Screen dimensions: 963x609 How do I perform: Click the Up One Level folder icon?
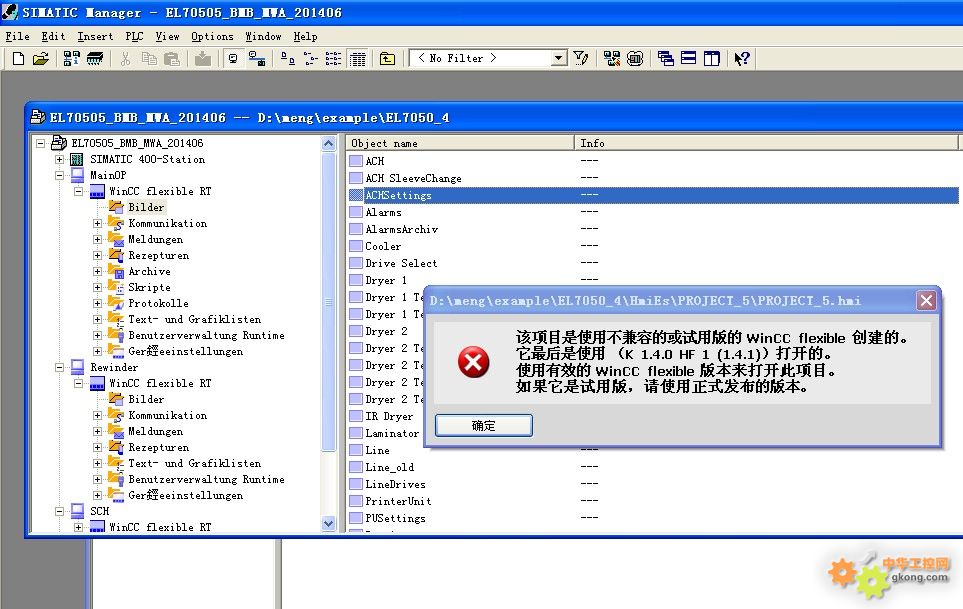click(387, 58)
